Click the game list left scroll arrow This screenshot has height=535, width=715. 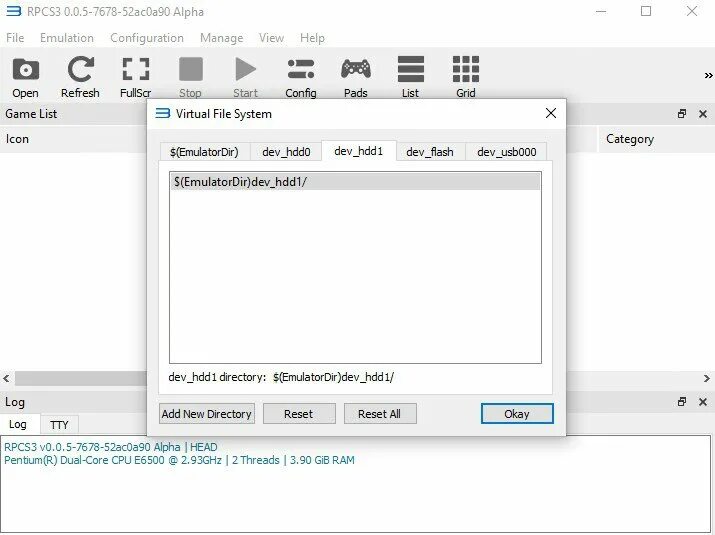[6, 378]
